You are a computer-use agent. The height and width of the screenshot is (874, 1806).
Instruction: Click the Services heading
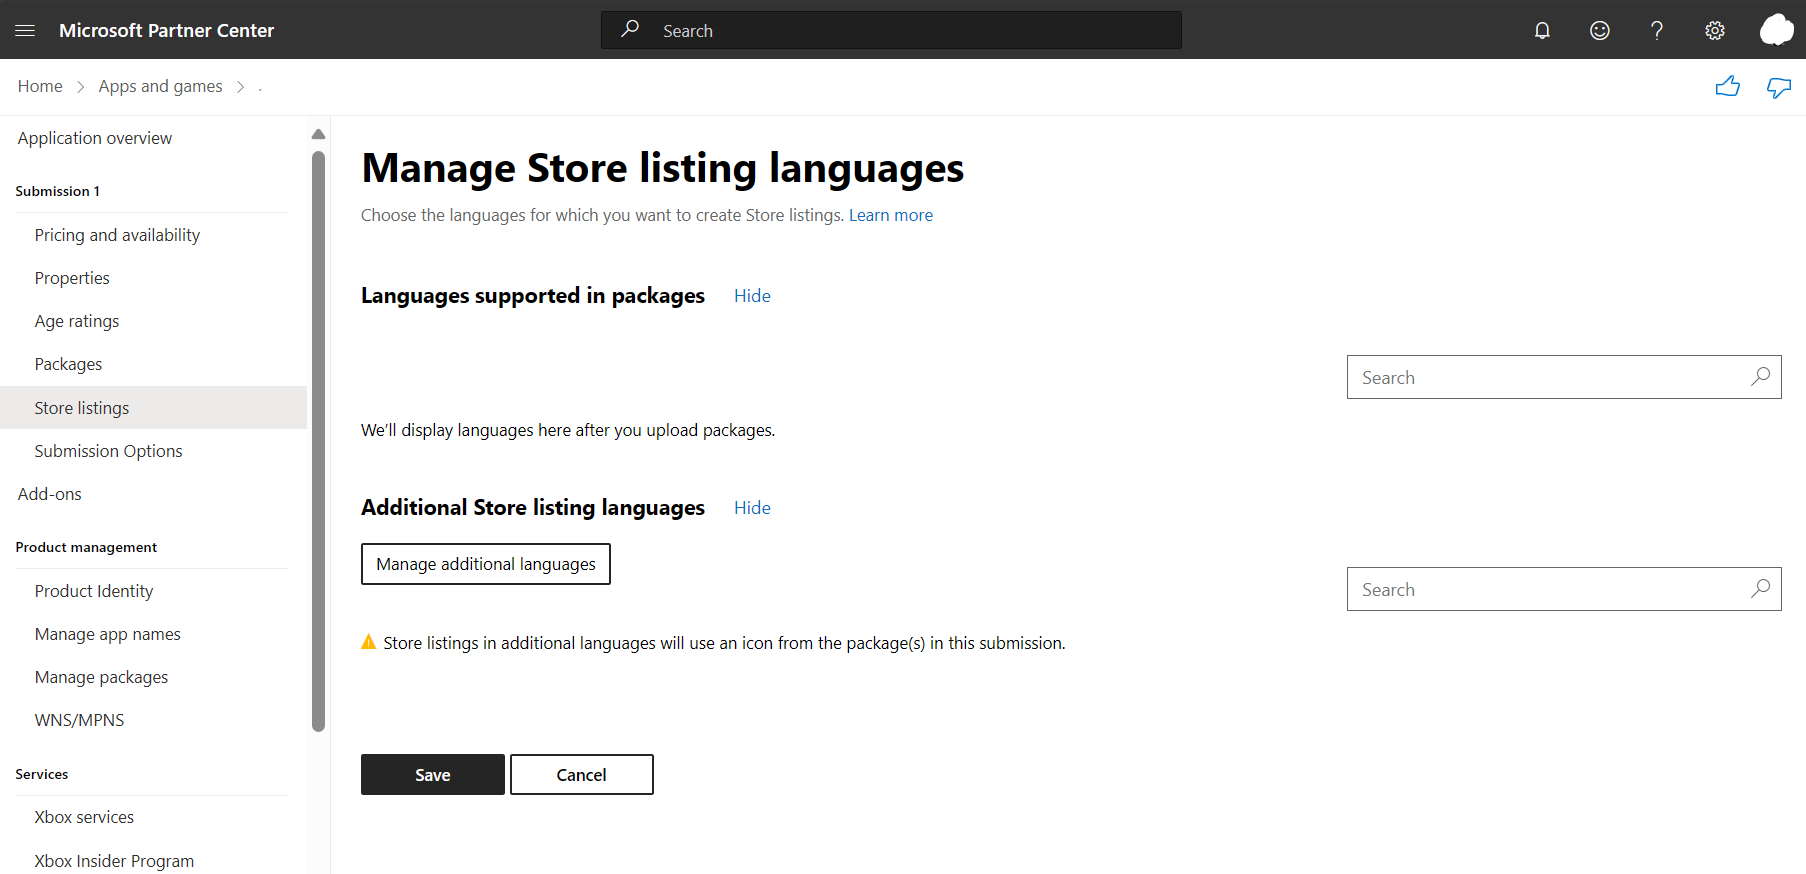click(x=42, y=774)
